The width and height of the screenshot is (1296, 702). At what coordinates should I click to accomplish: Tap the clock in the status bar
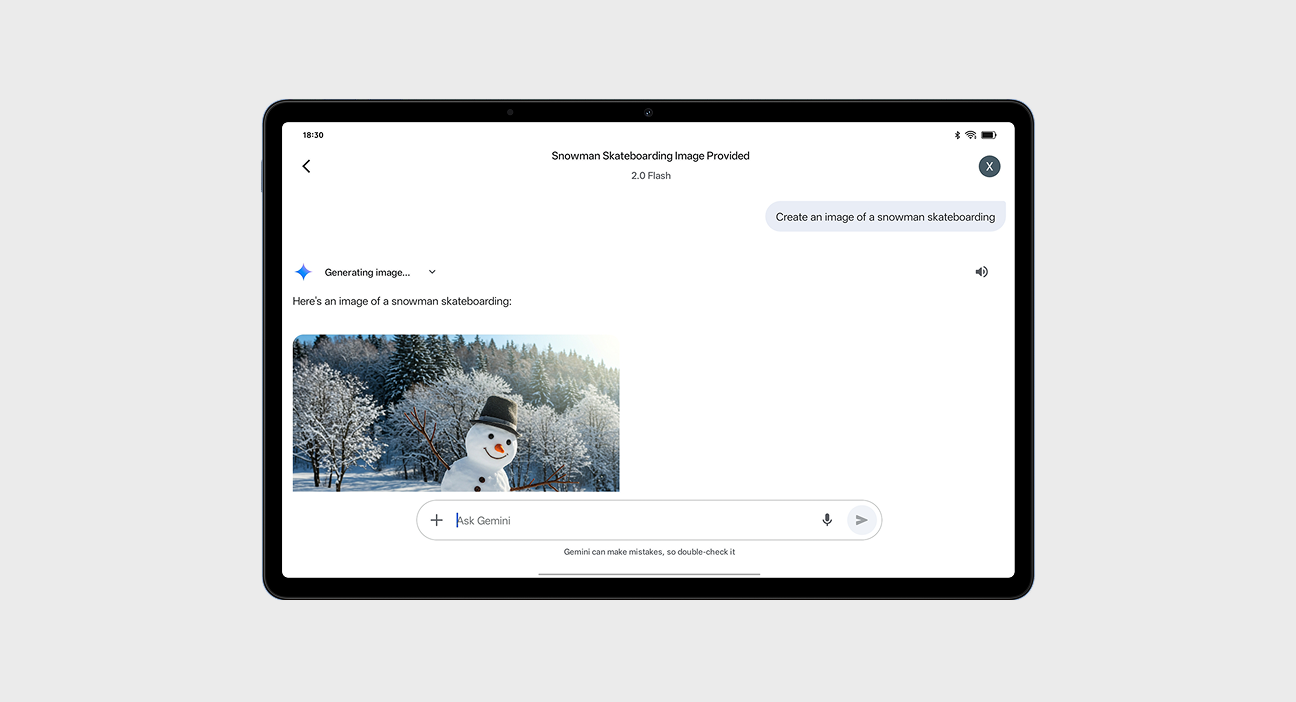point(313,134)
